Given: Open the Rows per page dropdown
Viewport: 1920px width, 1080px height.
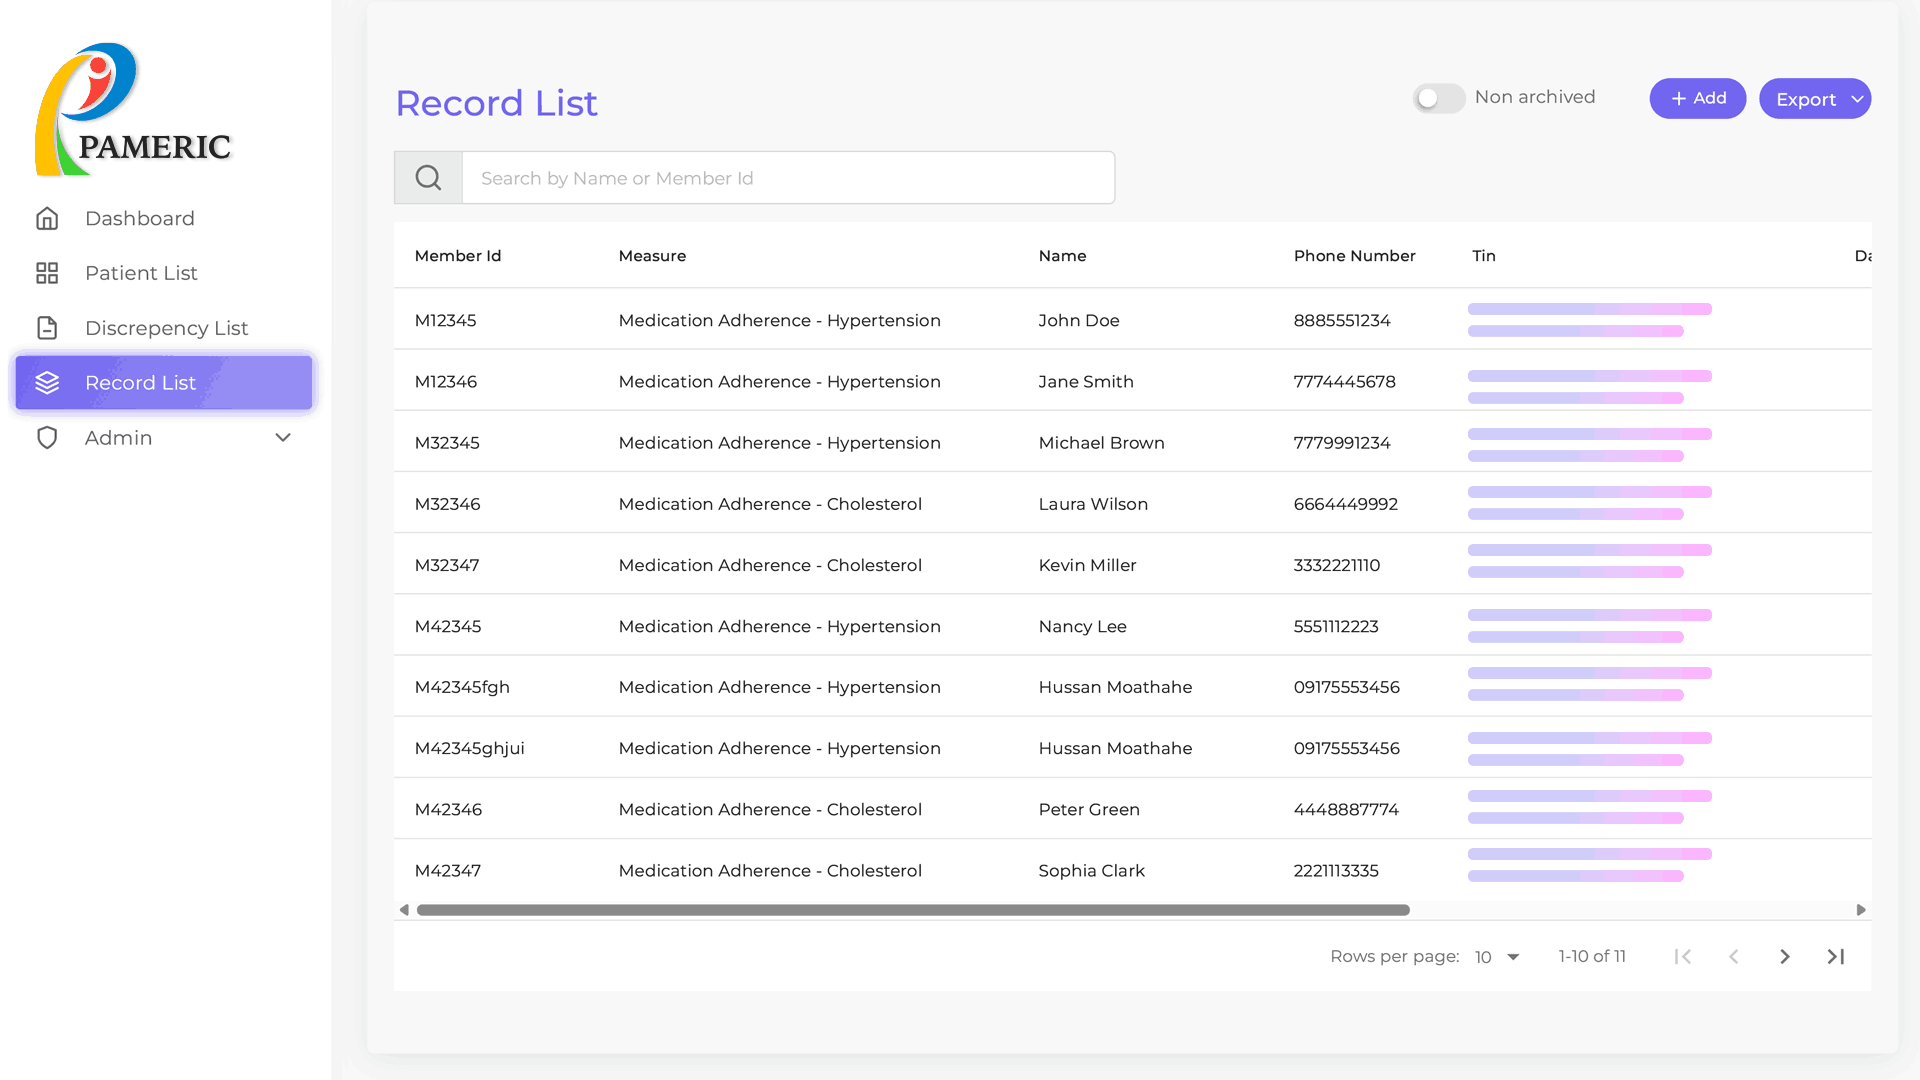Looking at the screenshot, I should point(1497,957).
